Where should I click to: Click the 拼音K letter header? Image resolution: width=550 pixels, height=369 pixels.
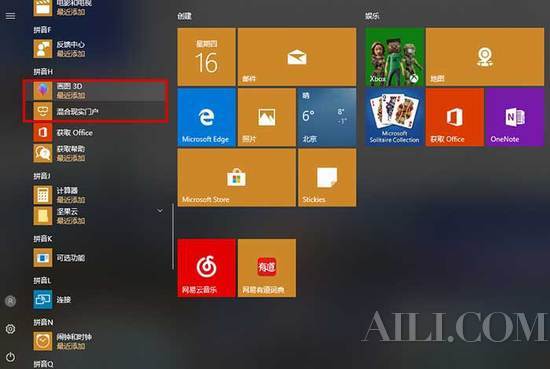[x=43, y=239]
